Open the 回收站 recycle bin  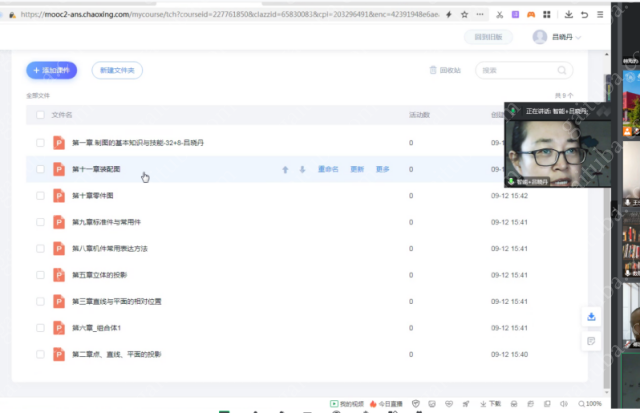(445, 70)
